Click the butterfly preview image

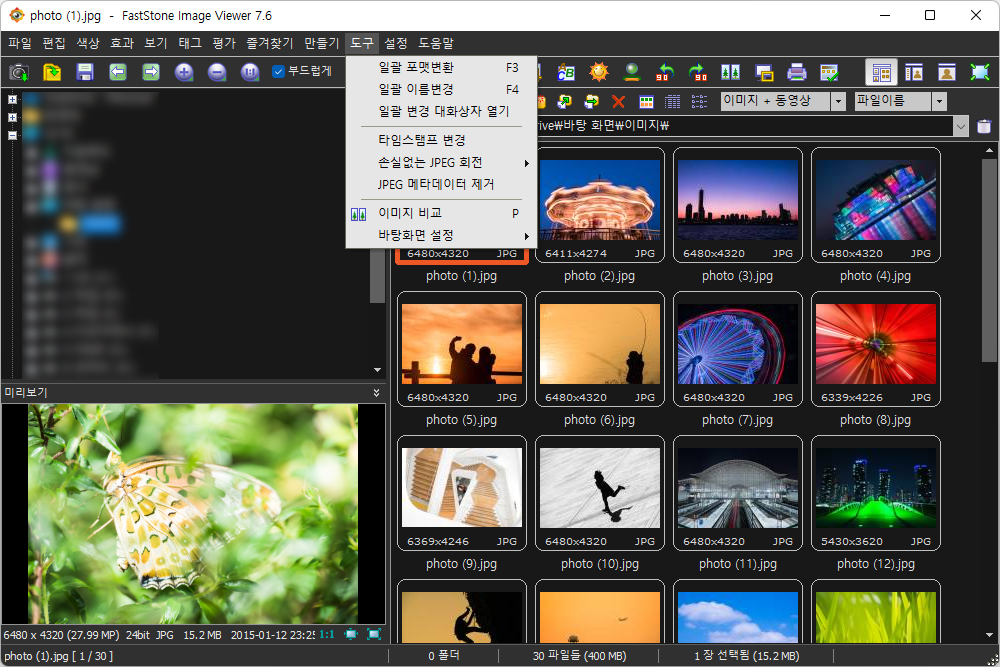click(x=193, y=514)
